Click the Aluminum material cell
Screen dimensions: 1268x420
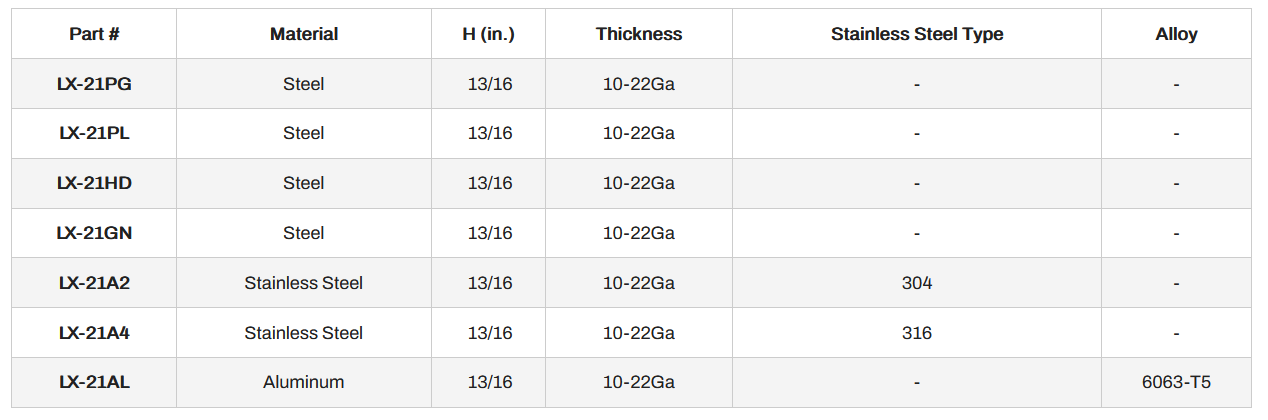[304, 382]
